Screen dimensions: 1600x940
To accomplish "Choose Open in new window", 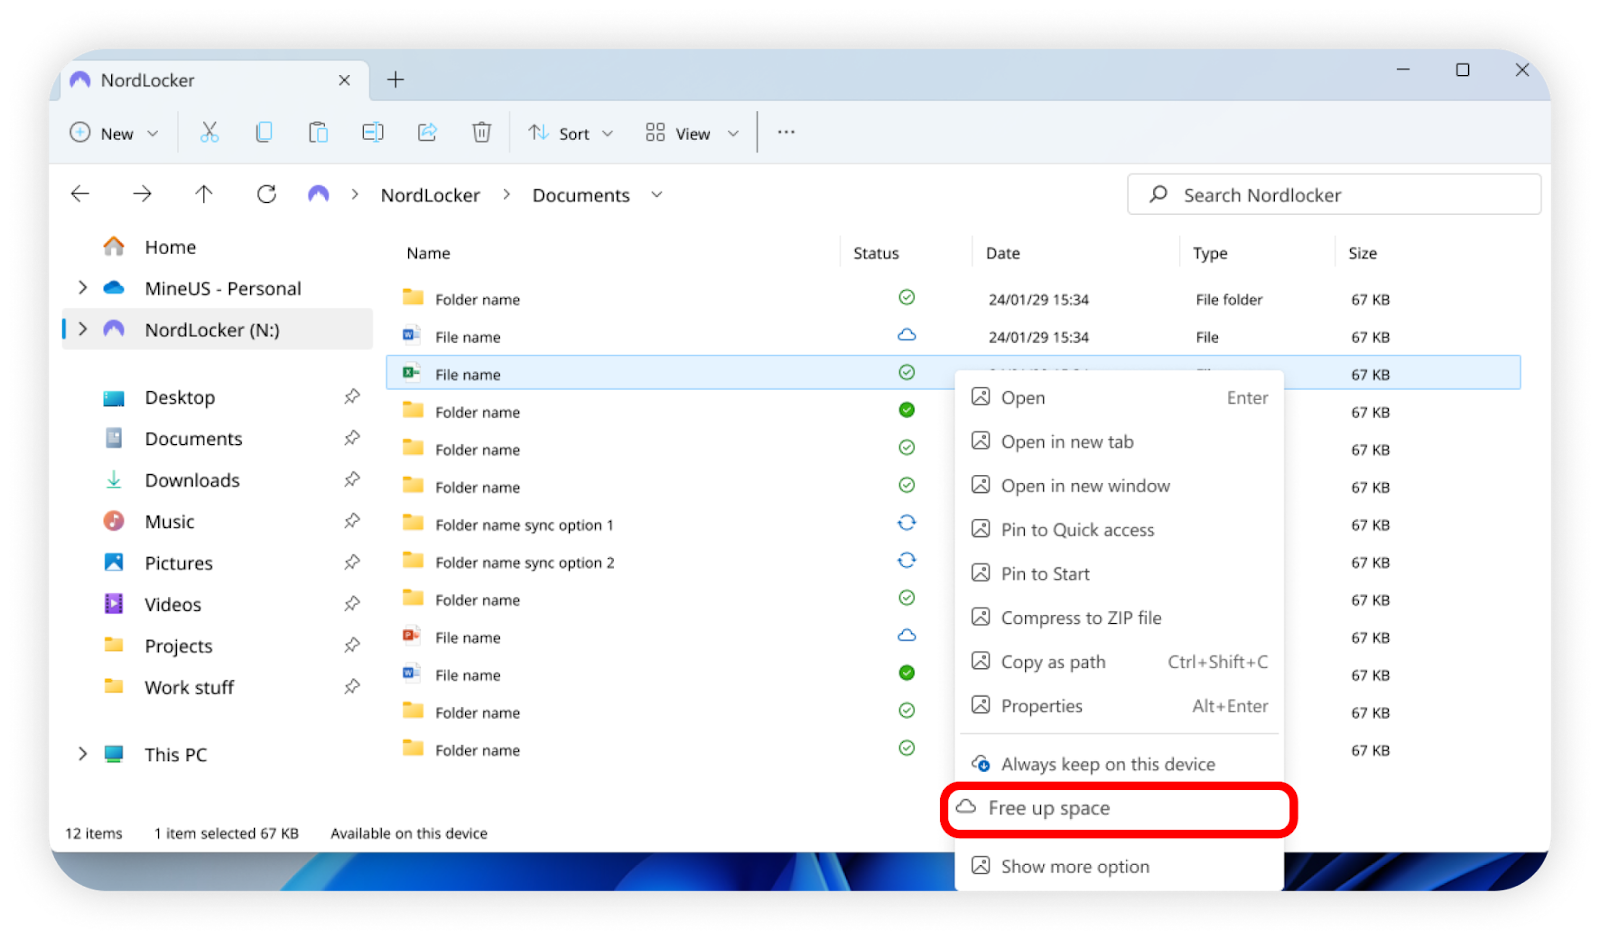I will coord(1119,485).
